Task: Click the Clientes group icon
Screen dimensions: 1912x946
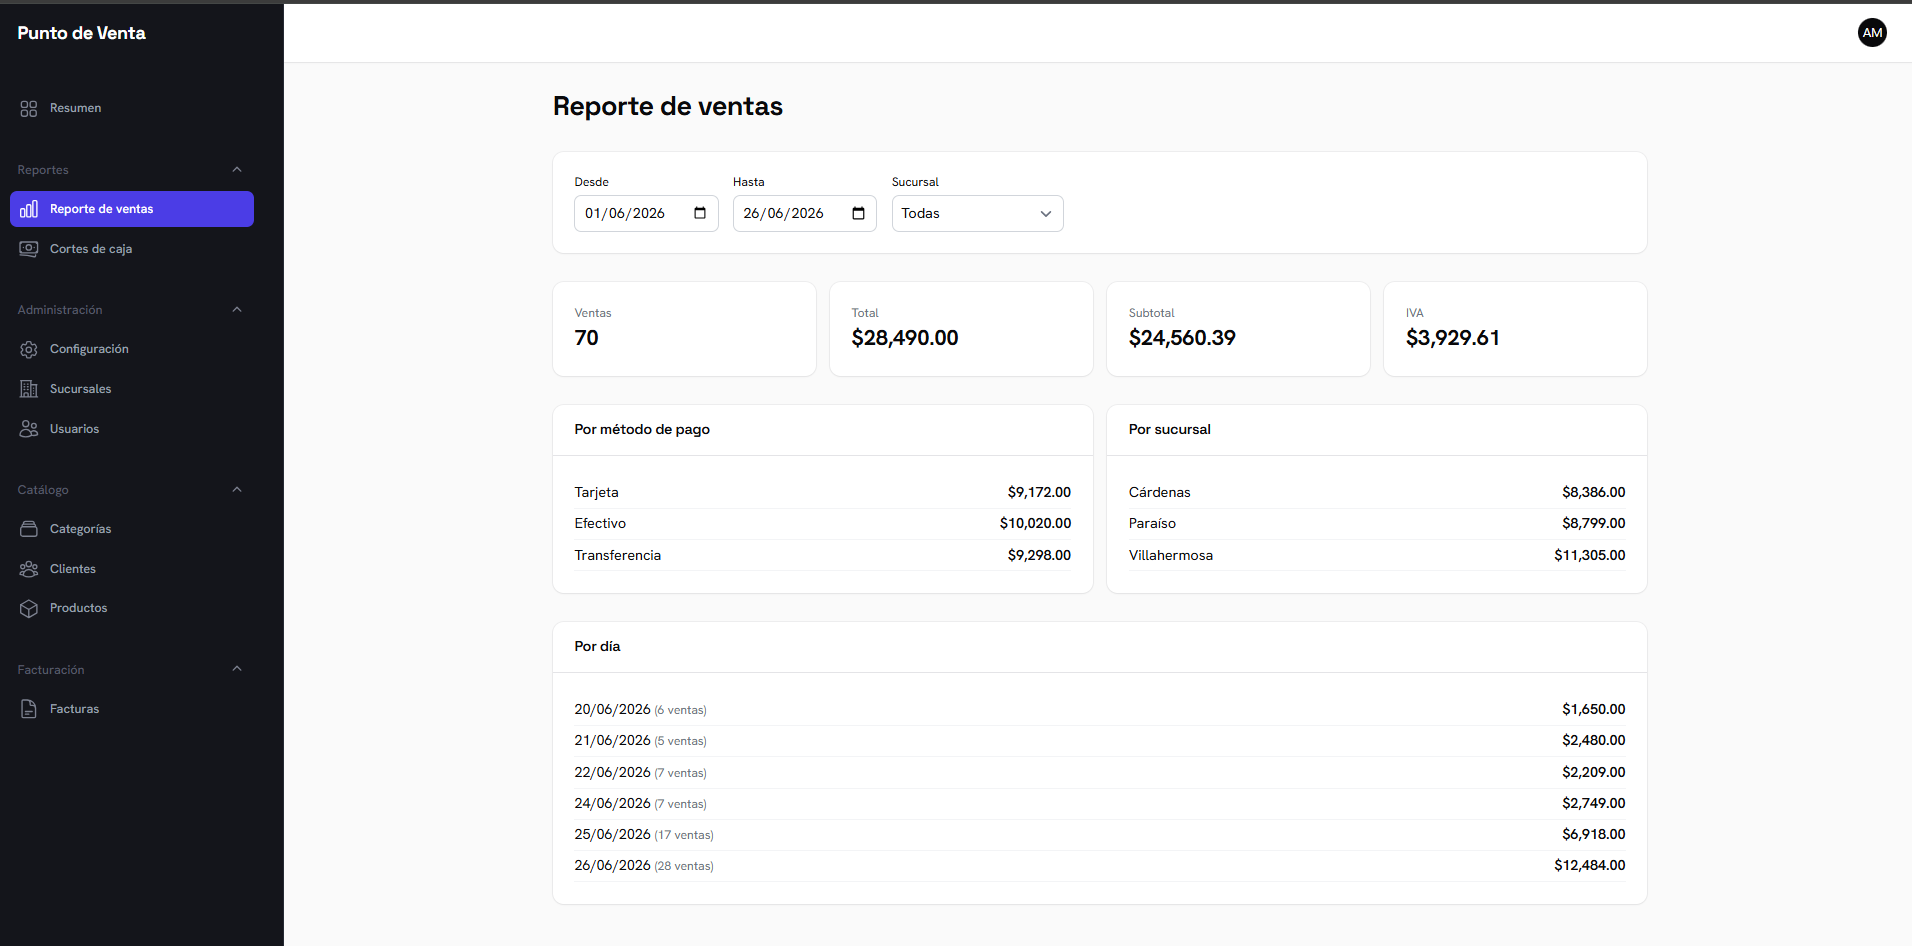Action: pyautogui.click(x=29, y=569)
